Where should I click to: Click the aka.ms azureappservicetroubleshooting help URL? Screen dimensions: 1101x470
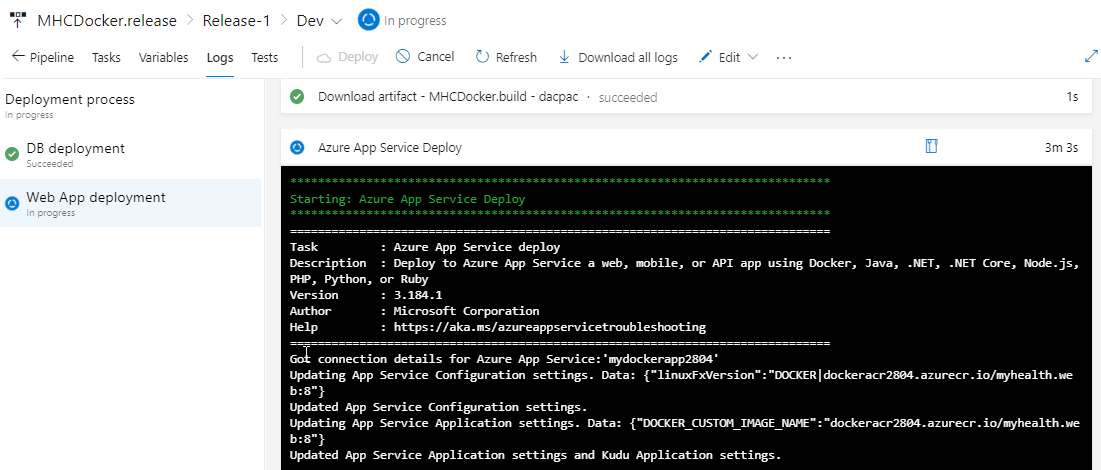pyautogui.click(x=549, y=327)
